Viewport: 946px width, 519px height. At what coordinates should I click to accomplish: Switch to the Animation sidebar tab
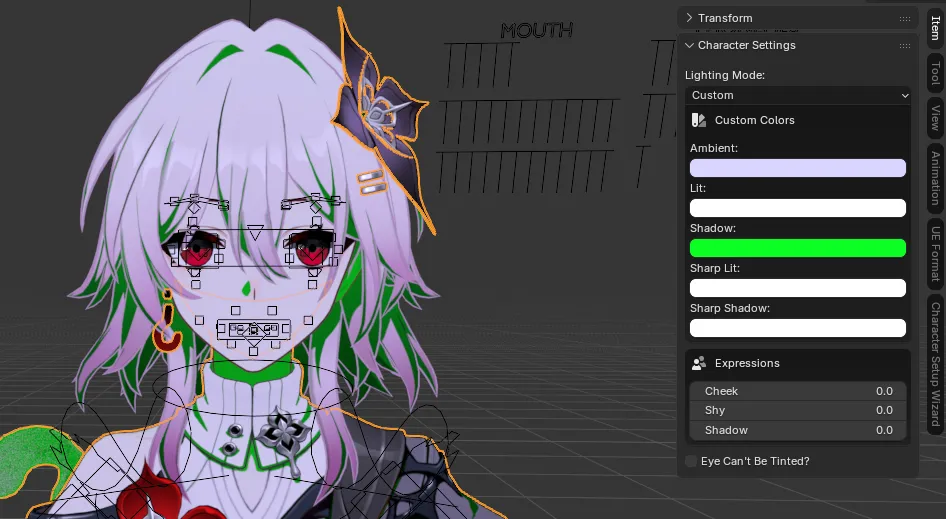(x=935, y=178)
